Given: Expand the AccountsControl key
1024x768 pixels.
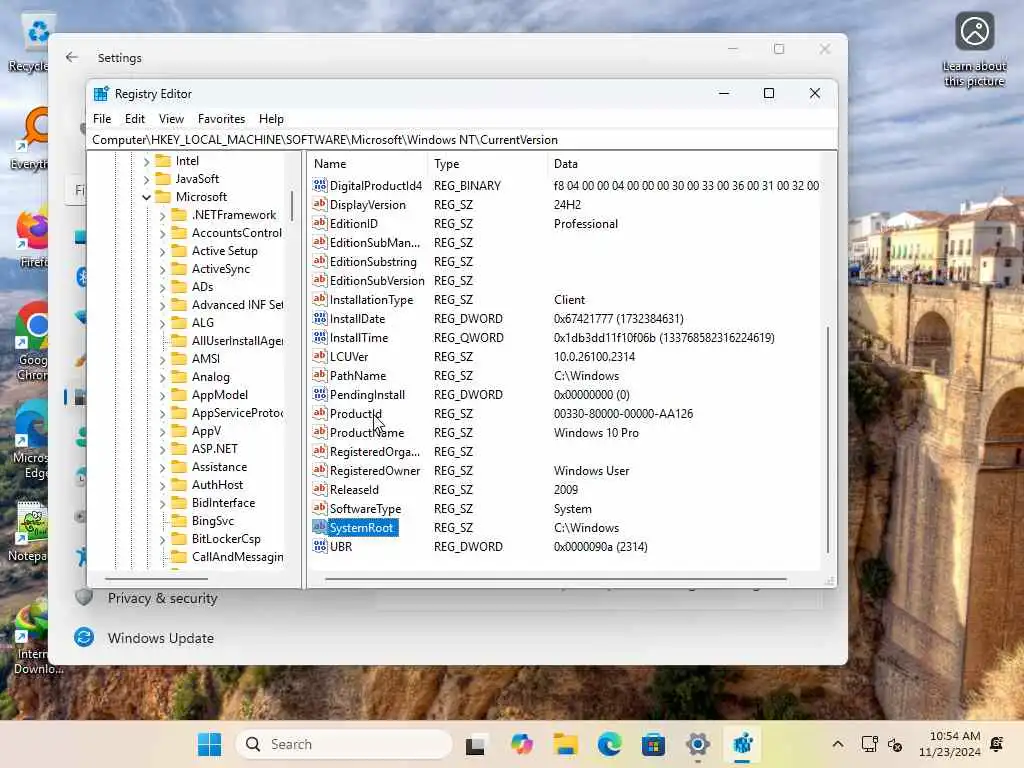Looking at the screenshot, I should 163,233.
